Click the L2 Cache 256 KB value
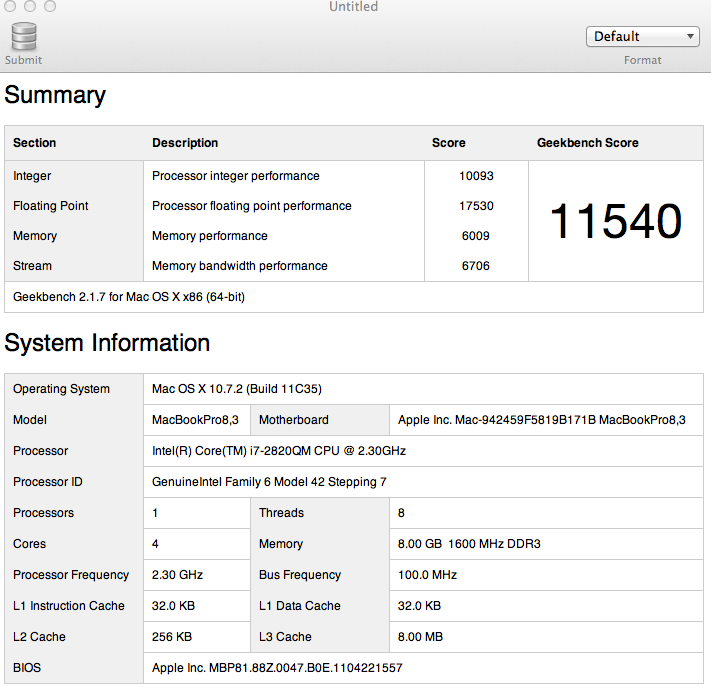Image resolution: width=711 pixels, height=696 pixels. (172, 637)
